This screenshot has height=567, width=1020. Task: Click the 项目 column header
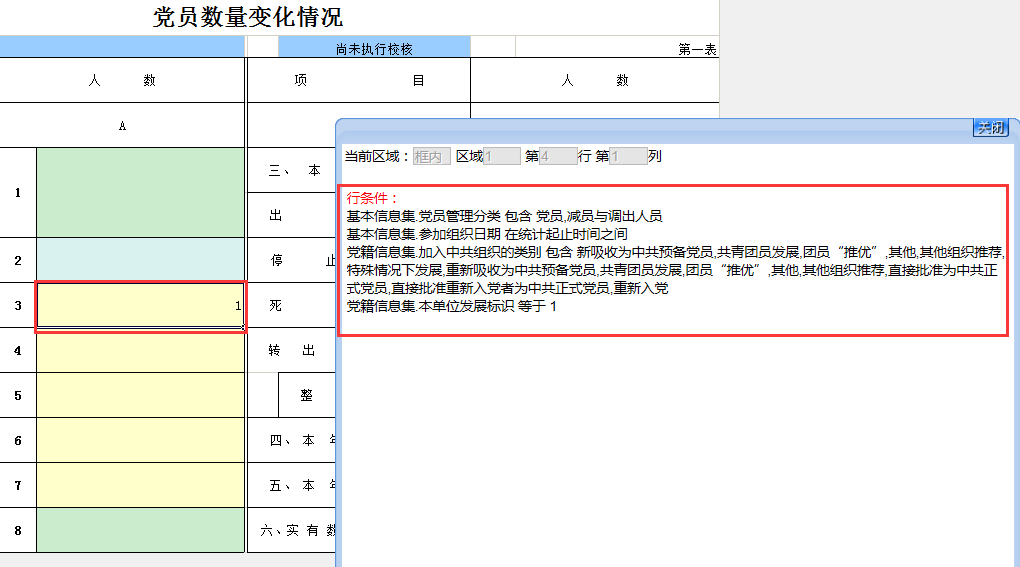[x=358, y=80]
